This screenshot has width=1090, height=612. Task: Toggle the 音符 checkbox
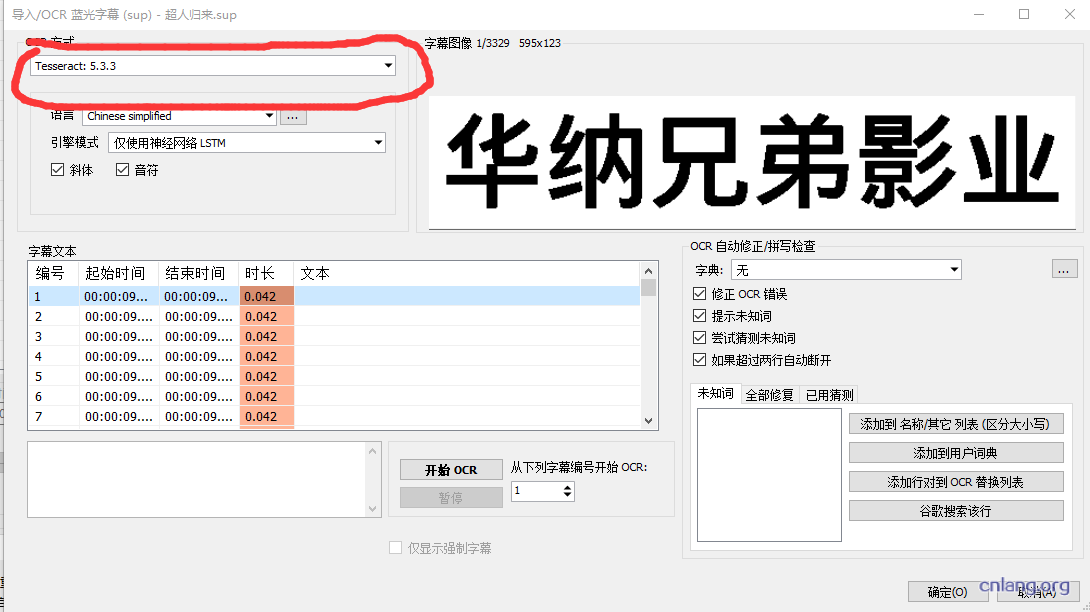point(122,170)
